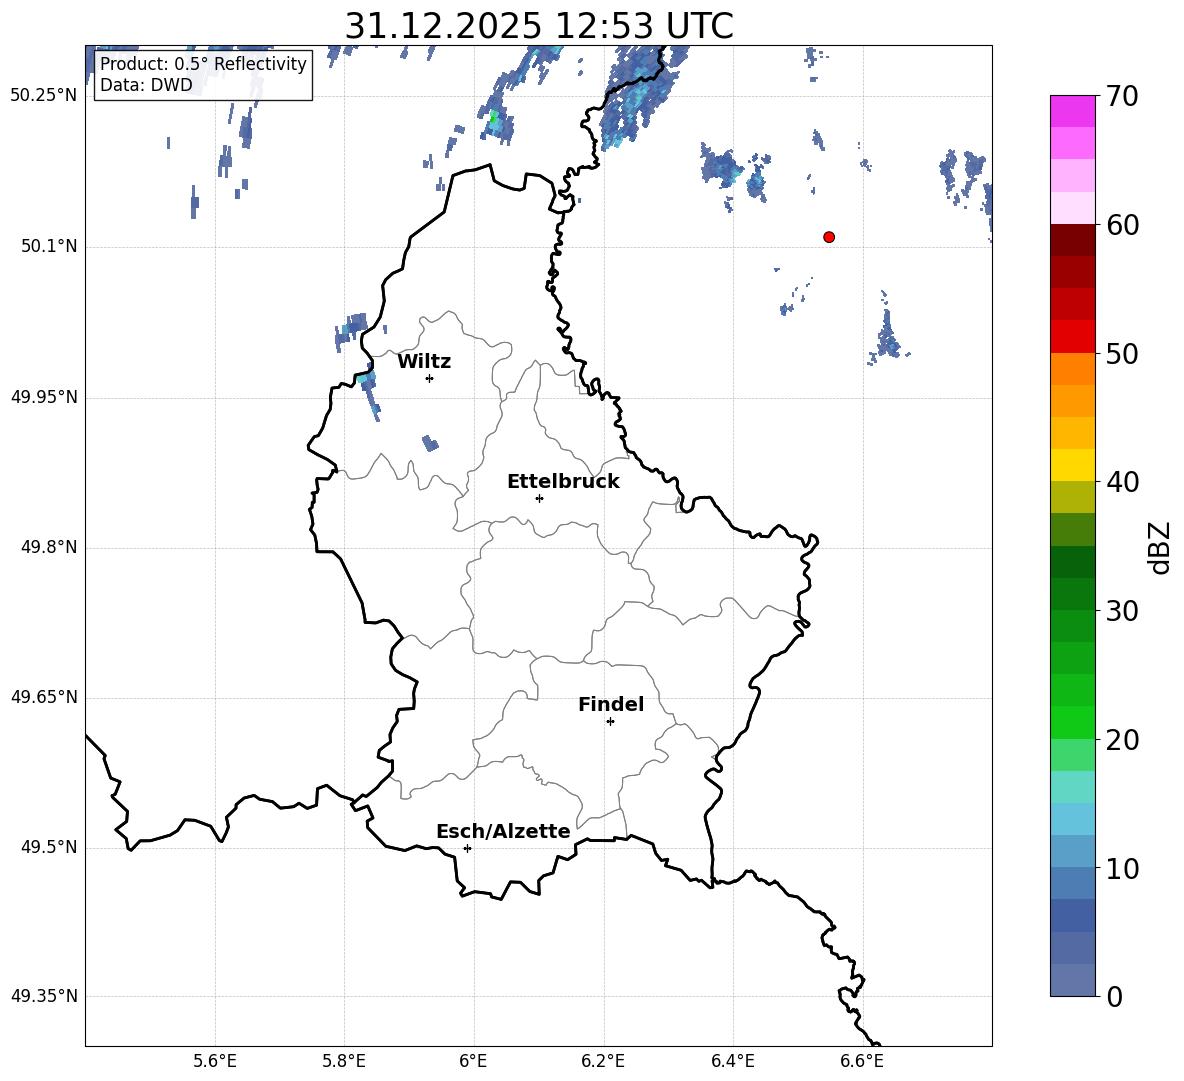Click the 5.6°E longitude label

click(215, 1062)
